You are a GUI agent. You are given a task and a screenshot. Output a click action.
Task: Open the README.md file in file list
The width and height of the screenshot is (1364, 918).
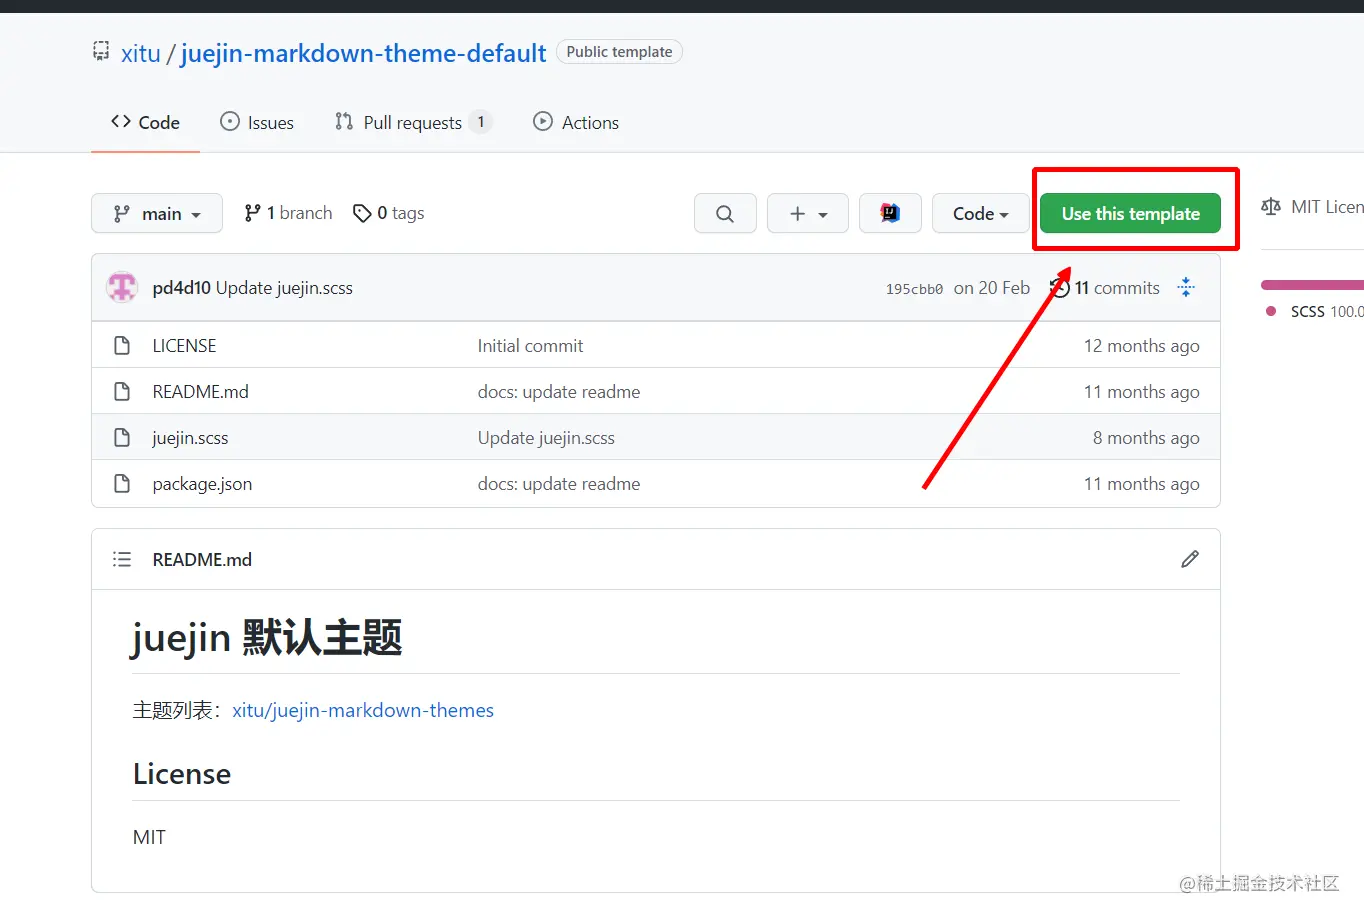200,391
